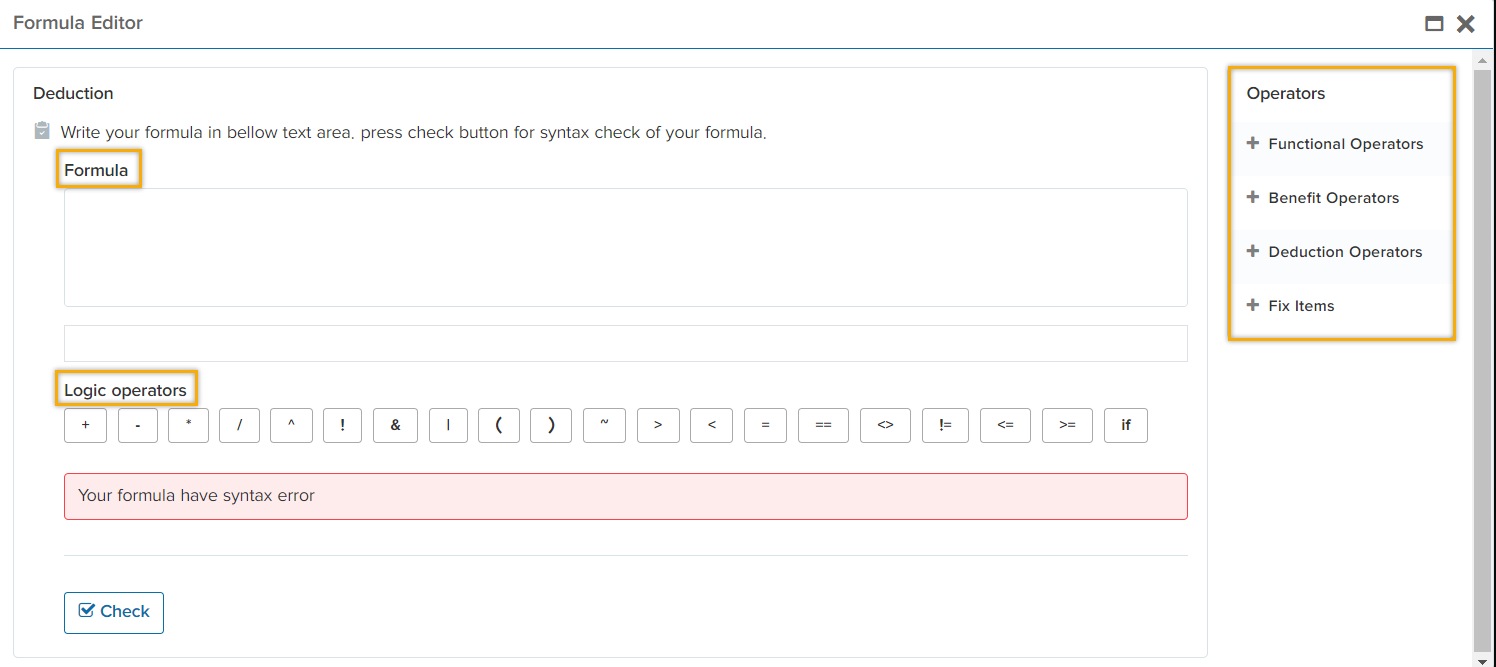
Task: Insert the if operator
Action: click(x=1125, y=425)
